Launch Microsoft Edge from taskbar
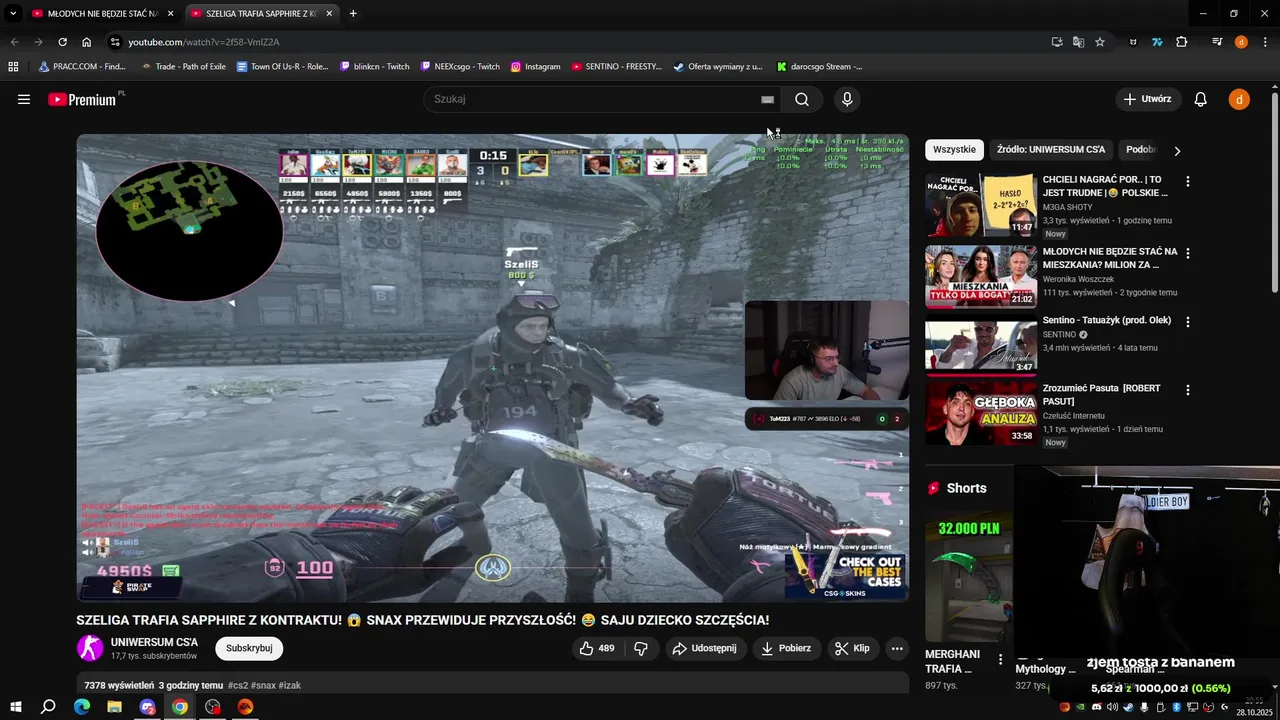 pyautogui.click(x=82, y=707)
